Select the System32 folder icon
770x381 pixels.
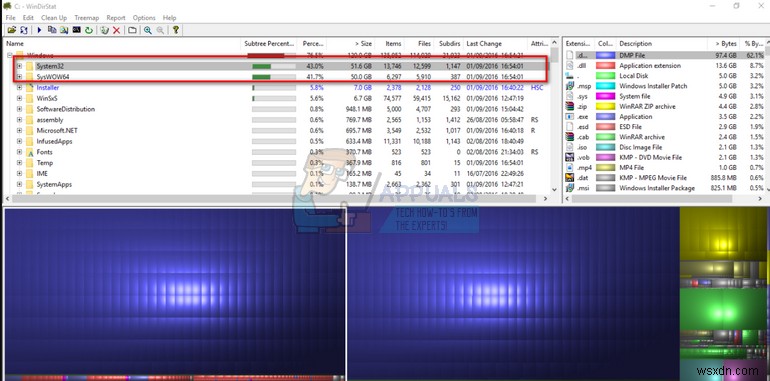click(x=30, y=66)
